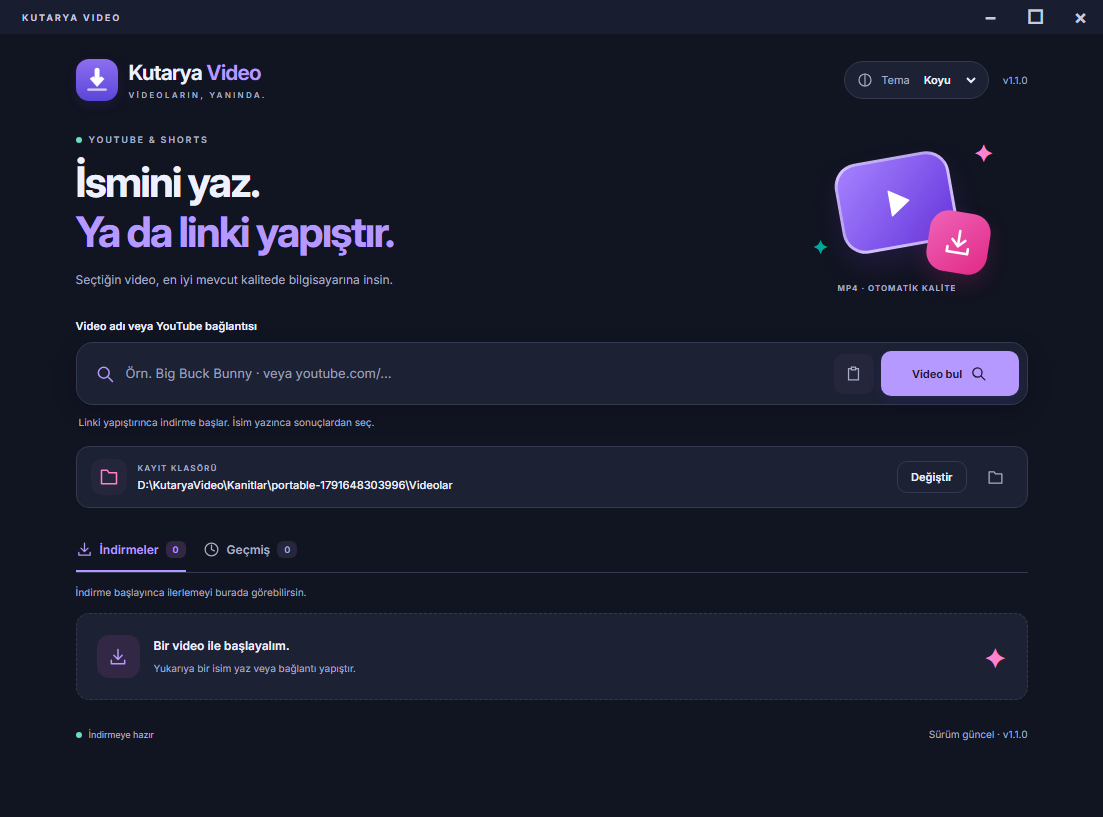Click the Kutarya Video app title
The image size is (1103, 817).
[x=195, y=72]
